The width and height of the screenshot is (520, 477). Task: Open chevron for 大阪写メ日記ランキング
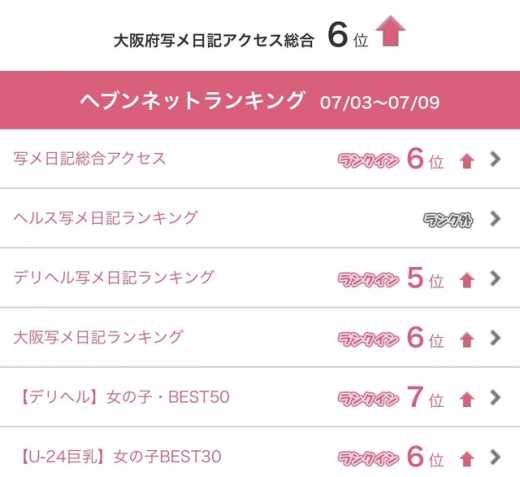coord(495,338)
